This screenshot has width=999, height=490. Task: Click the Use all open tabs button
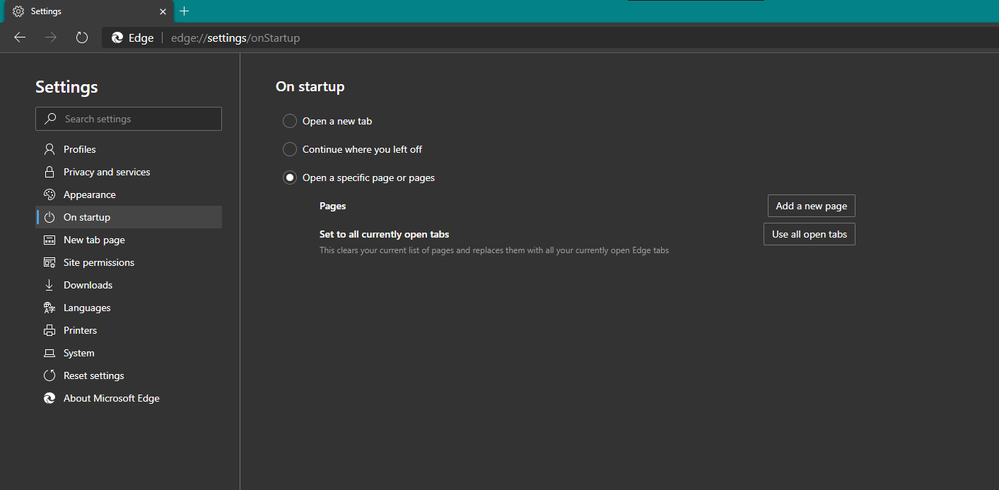(x=809, y=234)
